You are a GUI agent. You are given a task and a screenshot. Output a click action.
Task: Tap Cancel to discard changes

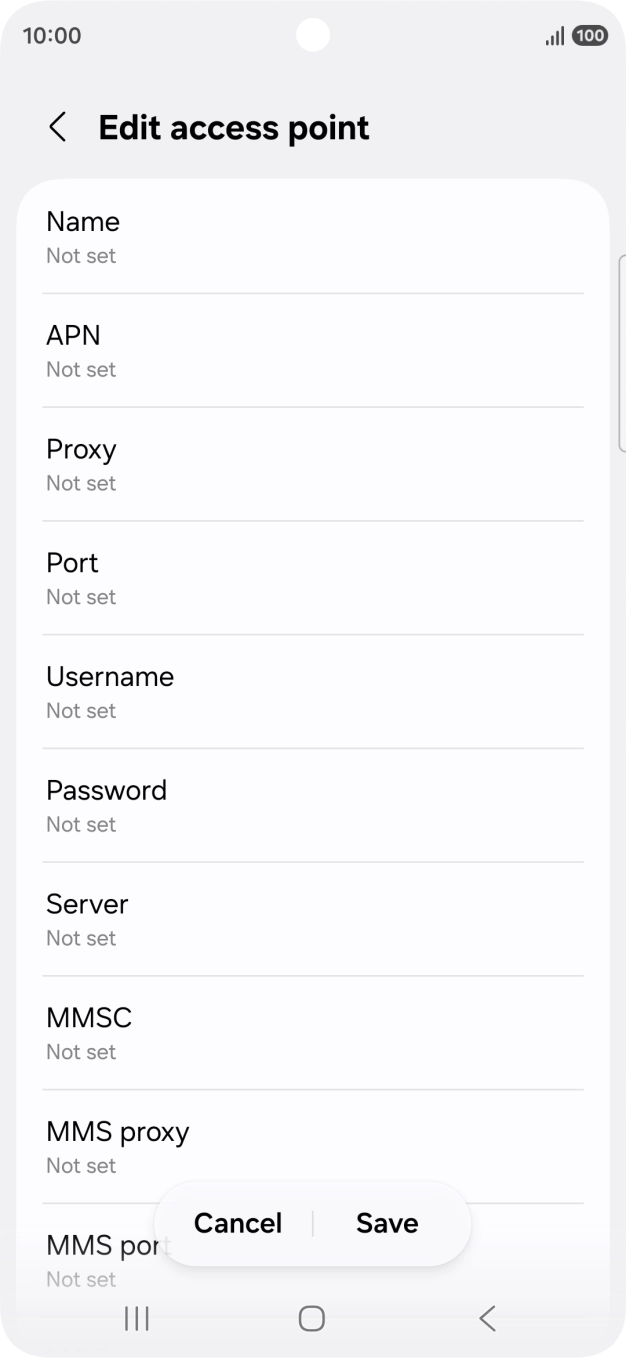pyautogui.click(x=238, y=1223)
